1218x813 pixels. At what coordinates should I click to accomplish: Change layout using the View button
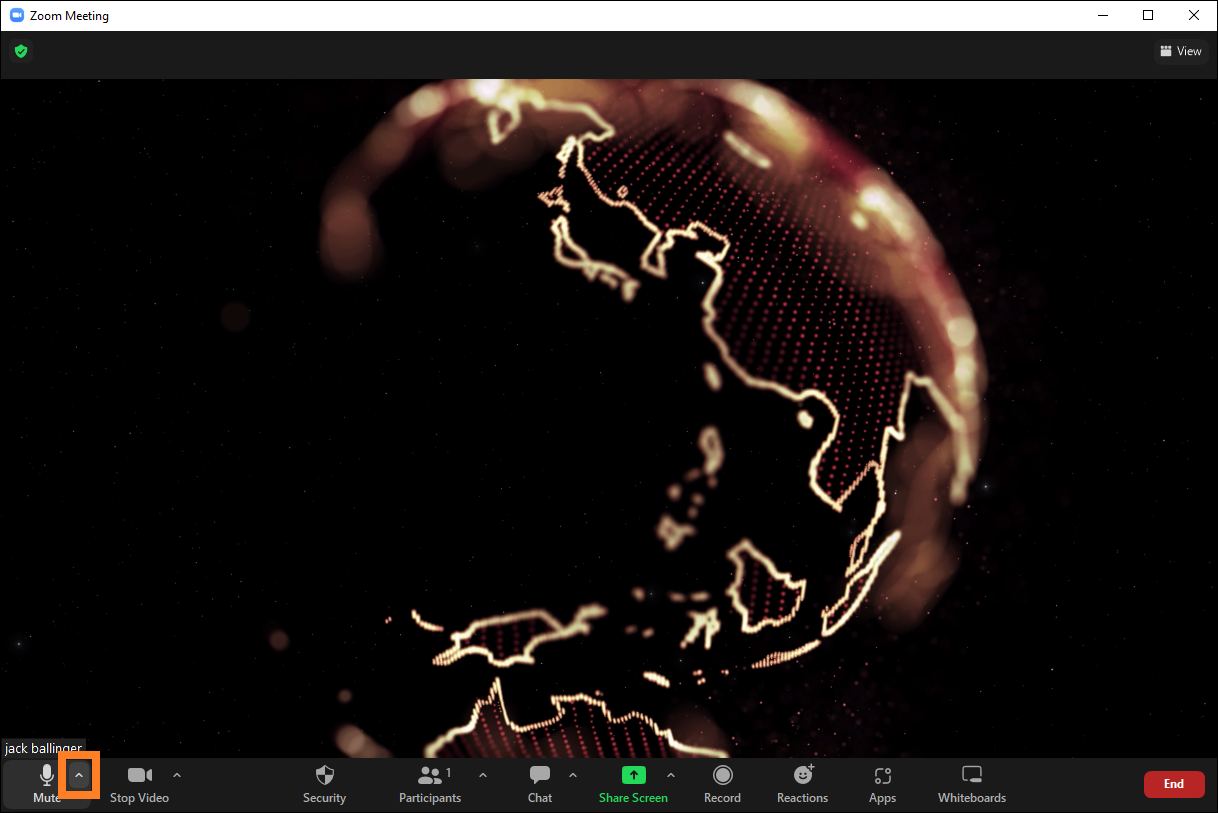click(x=1180, y=51)
